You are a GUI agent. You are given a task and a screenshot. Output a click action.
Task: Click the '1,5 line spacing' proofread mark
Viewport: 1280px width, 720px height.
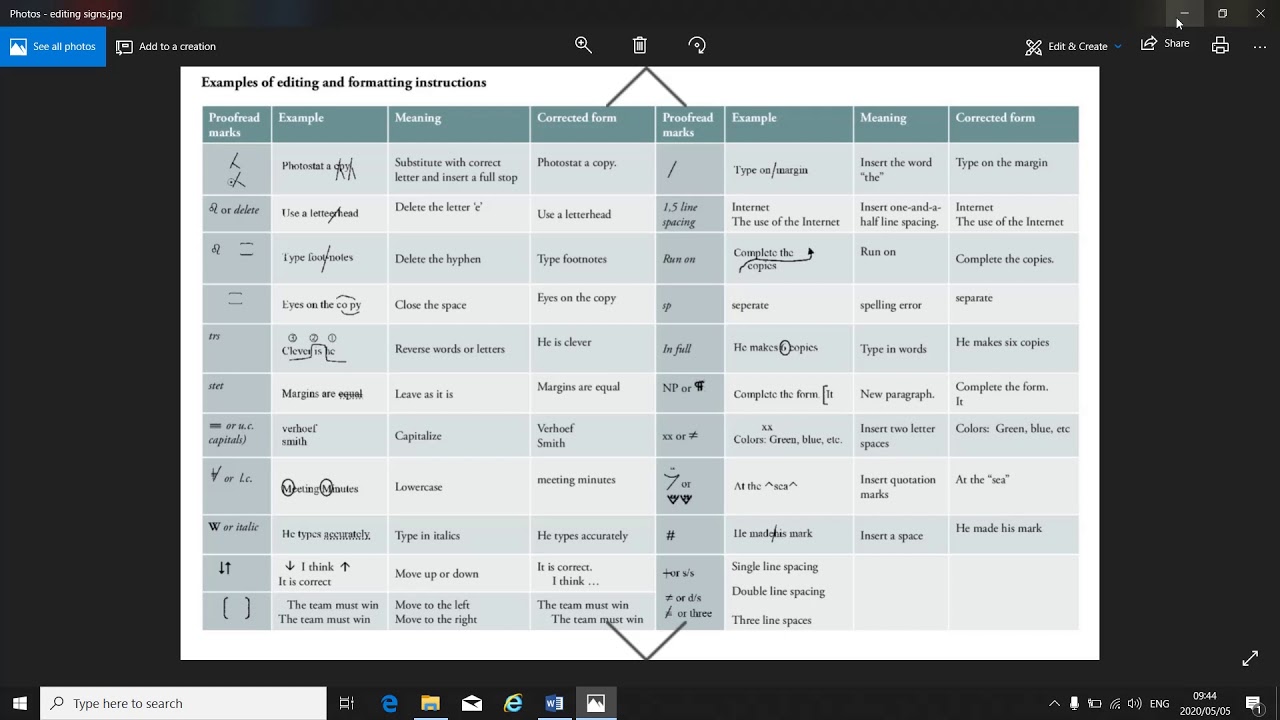coord(680,215)
